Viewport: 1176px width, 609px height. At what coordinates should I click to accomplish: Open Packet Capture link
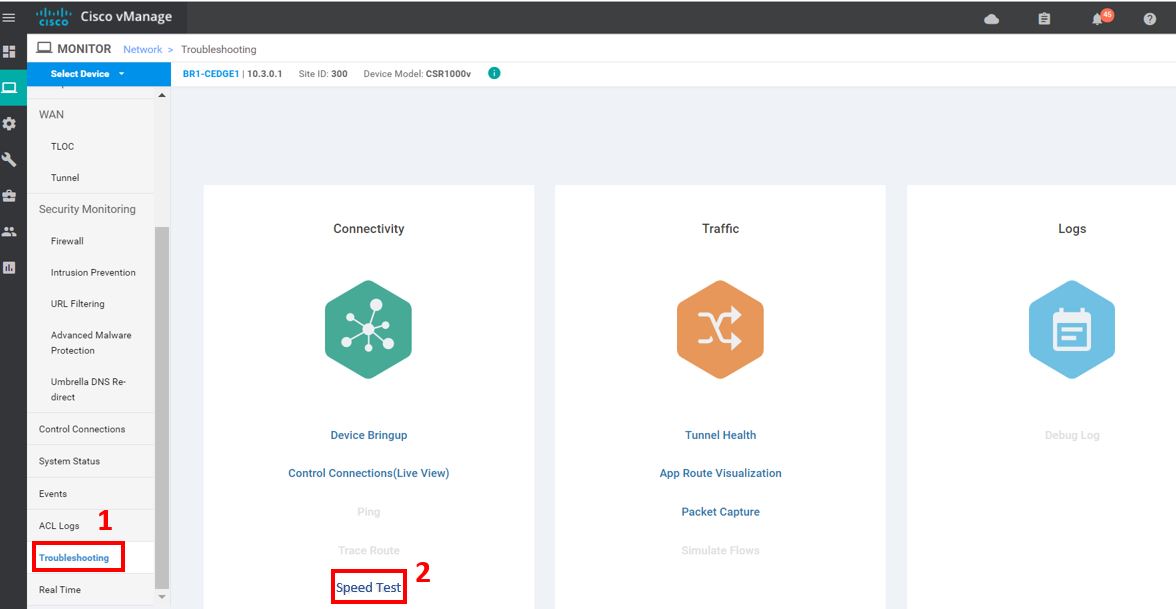tap(720, 512)
